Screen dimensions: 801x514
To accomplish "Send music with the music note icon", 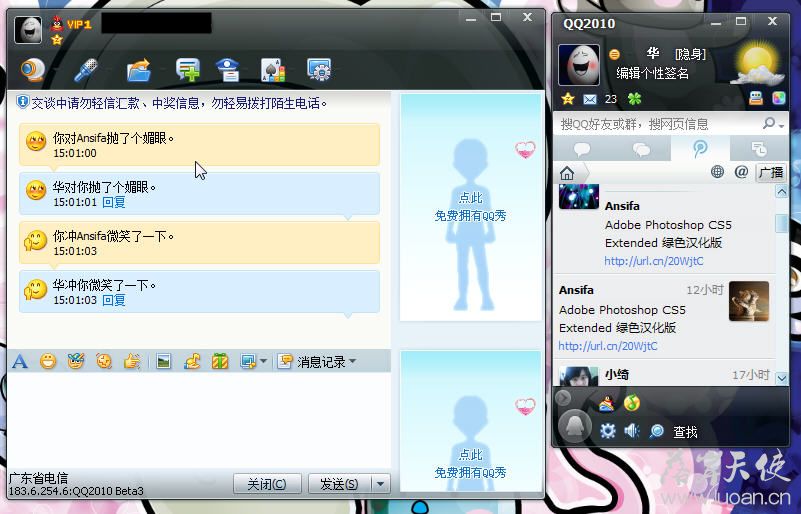I will pos(192,362).
